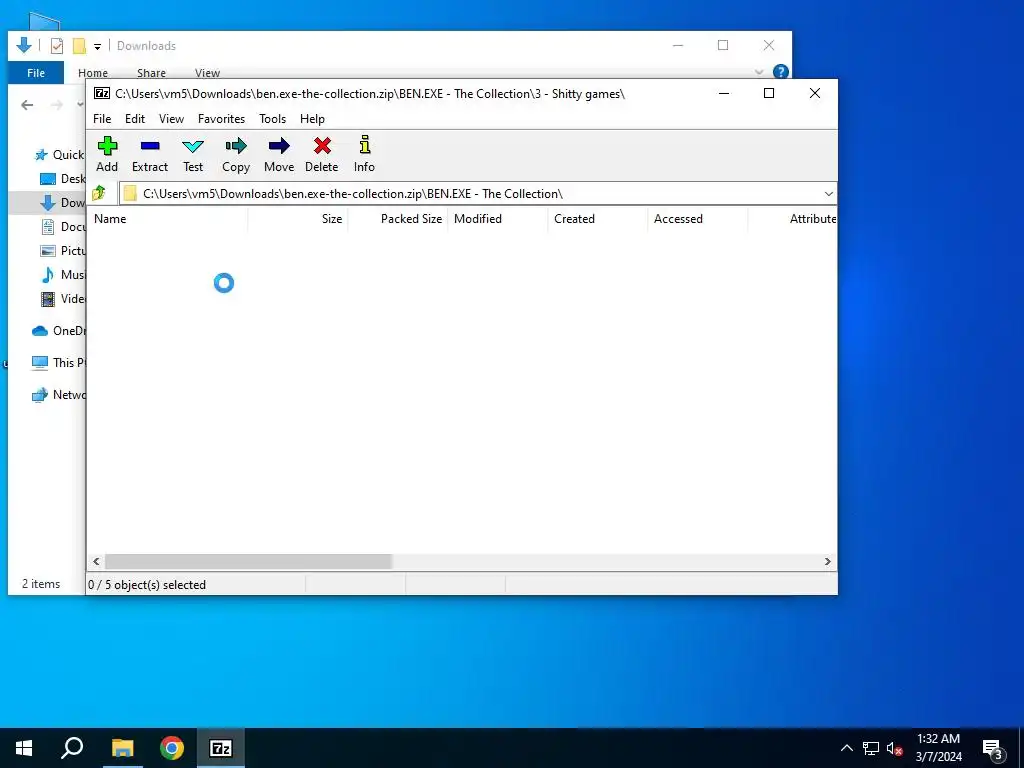
Task: Maximize the 7-Zip window
Action: coord(769,93)
